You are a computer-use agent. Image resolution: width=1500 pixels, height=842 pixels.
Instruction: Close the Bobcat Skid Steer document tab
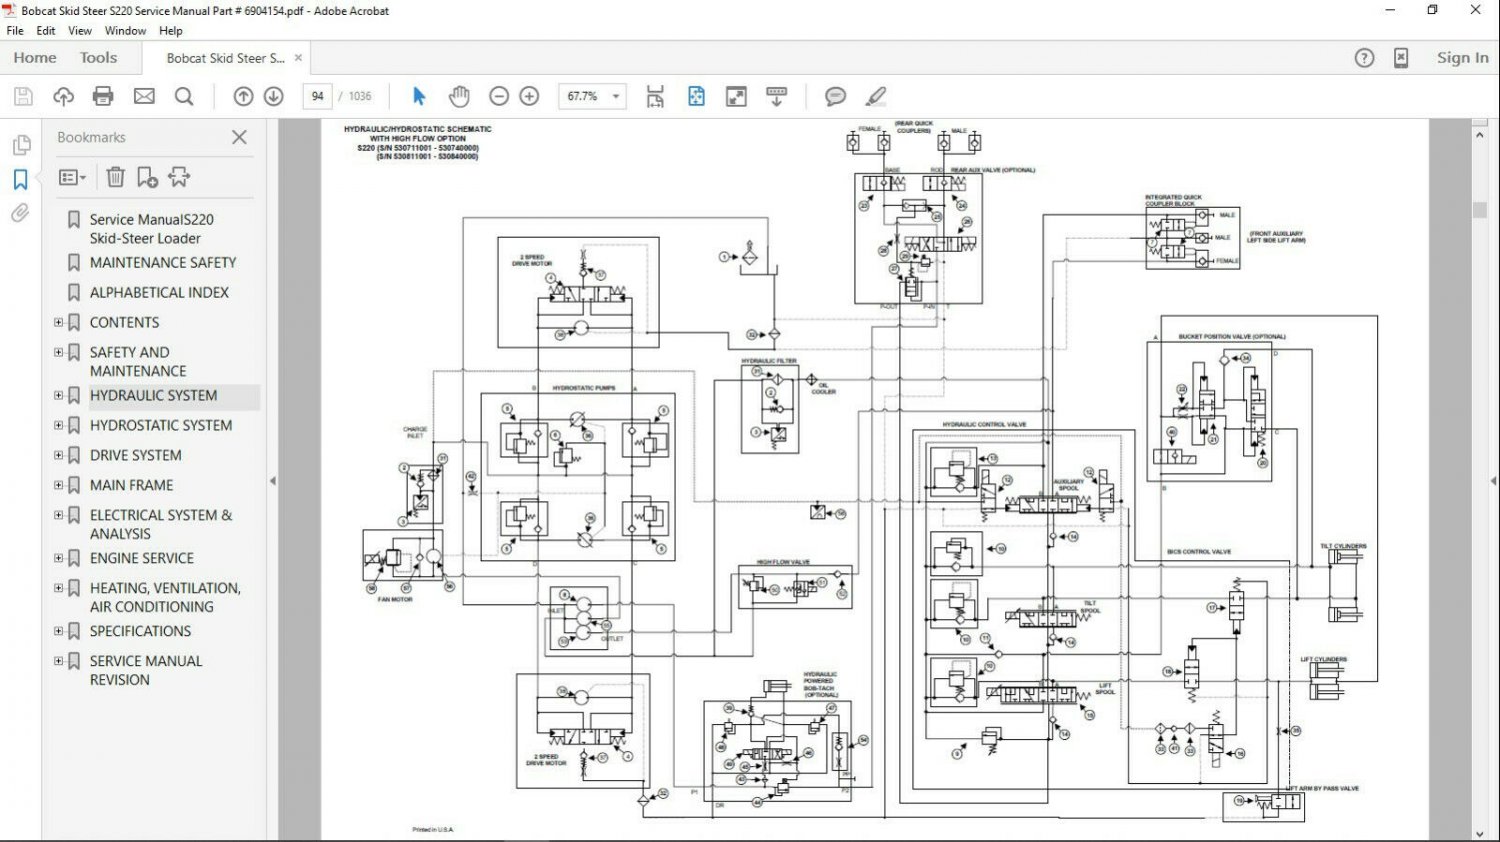[298, 58]
